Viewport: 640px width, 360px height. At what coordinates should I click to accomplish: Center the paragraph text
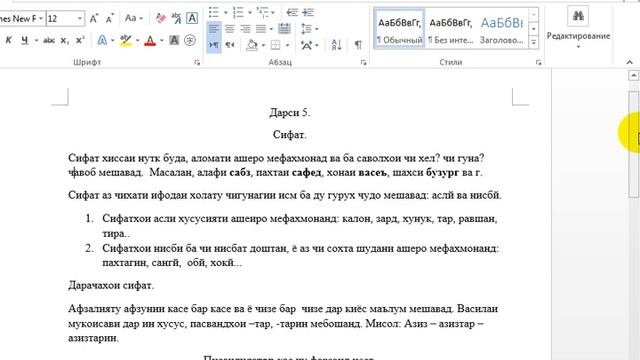230,29
